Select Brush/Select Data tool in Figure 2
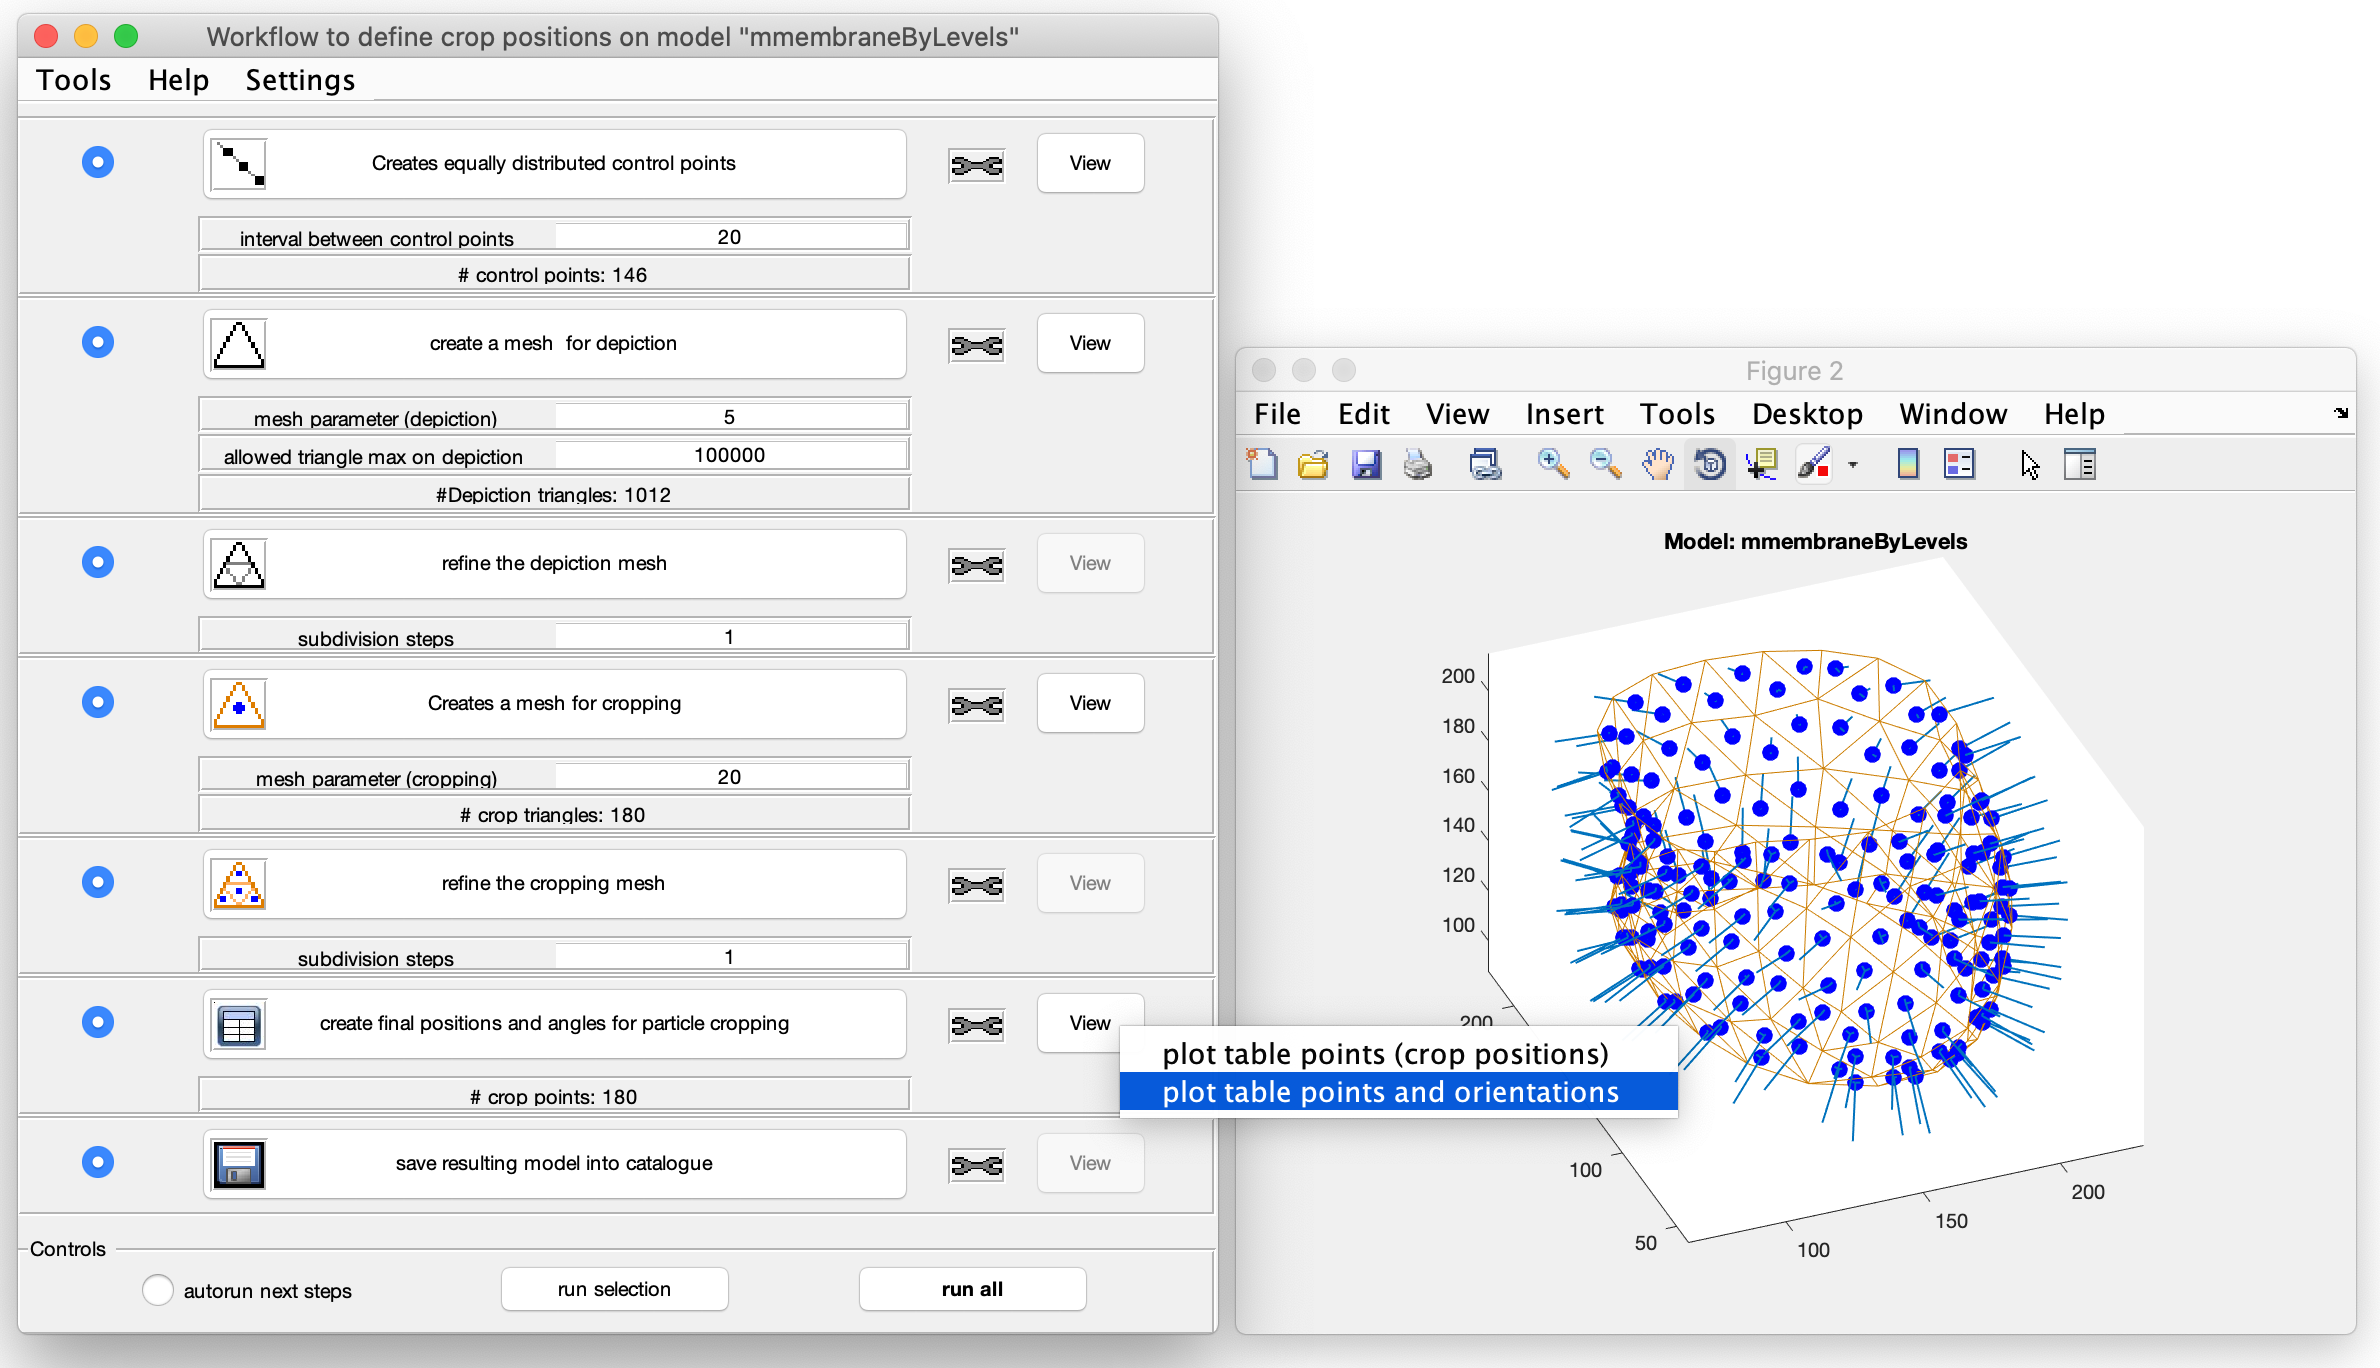2380x1368 pixels. pos(1814,464)
